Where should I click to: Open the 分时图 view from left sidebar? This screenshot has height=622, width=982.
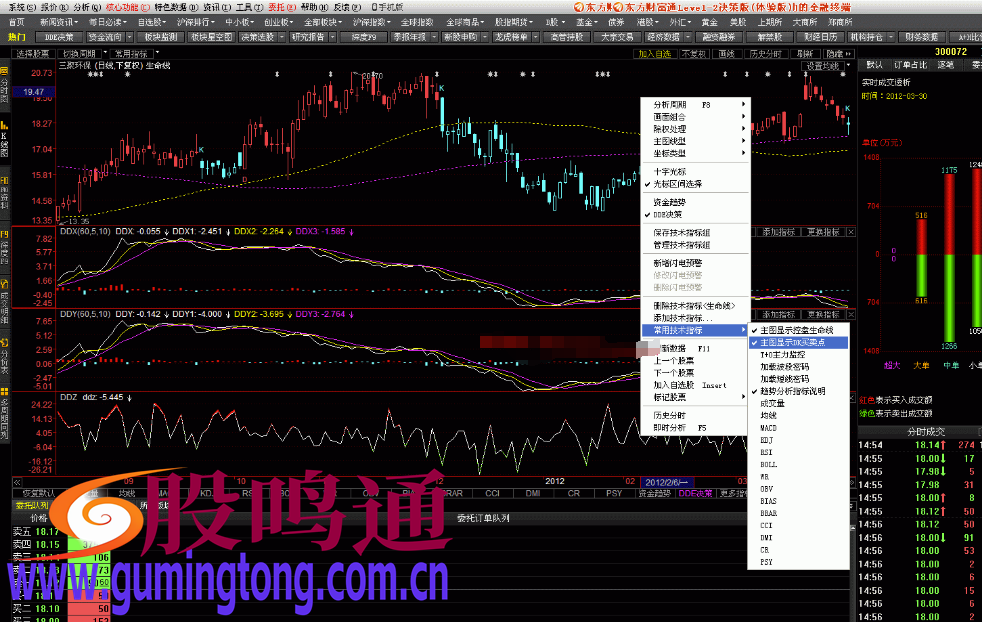(4, 85)
